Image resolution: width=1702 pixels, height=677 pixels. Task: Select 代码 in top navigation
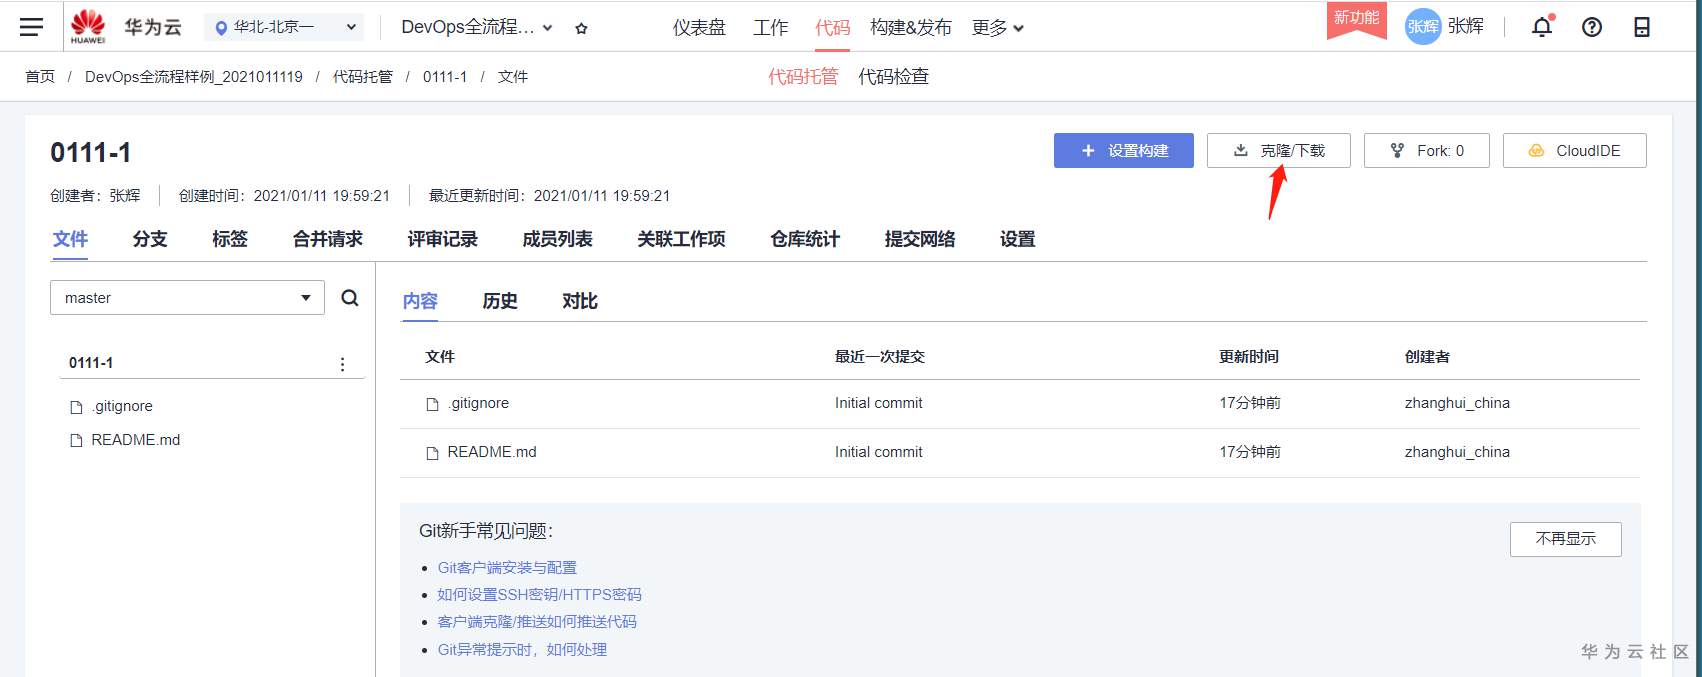click(832, 28)
